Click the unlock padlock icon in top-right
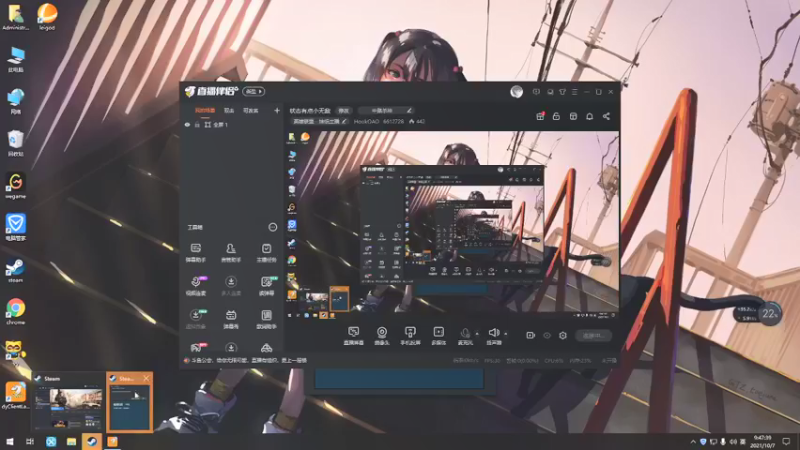The width and height of the screenshot is (800, 450). click(x=556, y=116)
